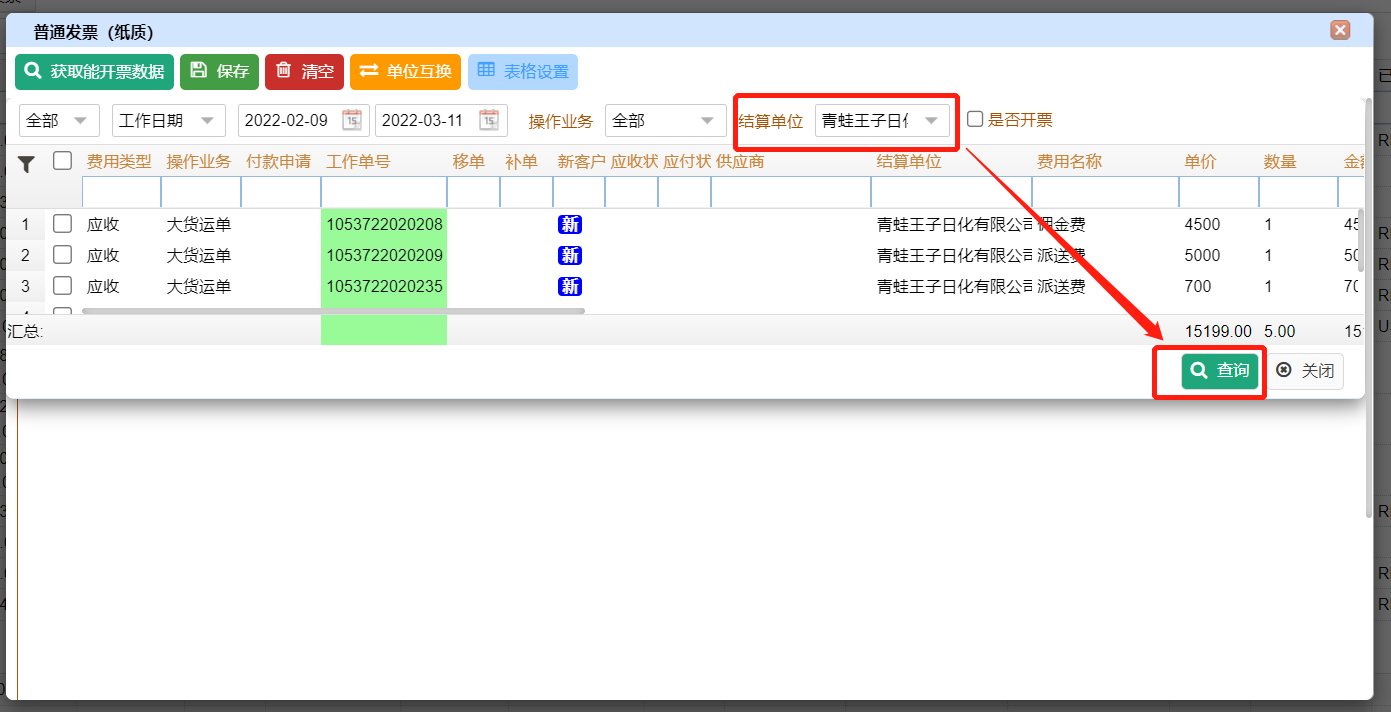
Task: Check the checkbox for row 1
Action: 62,224
